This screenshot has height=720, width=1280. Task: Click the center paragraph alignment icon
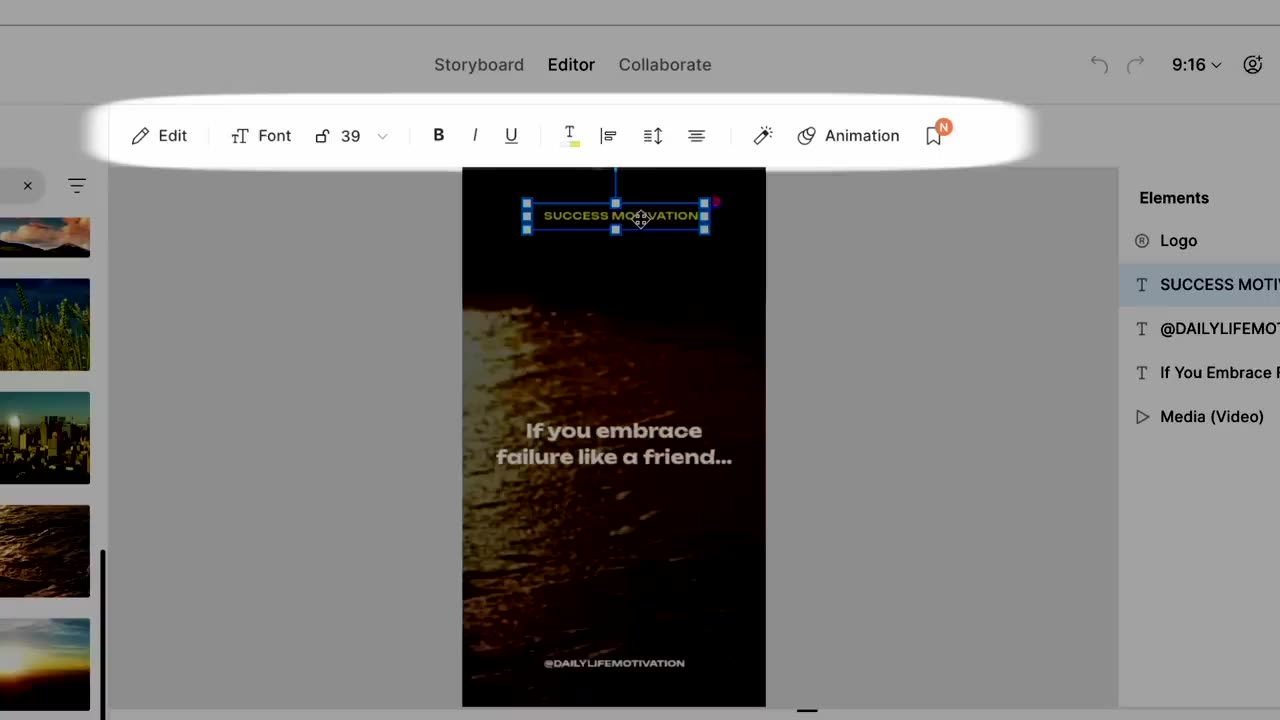tap(697, 136)
